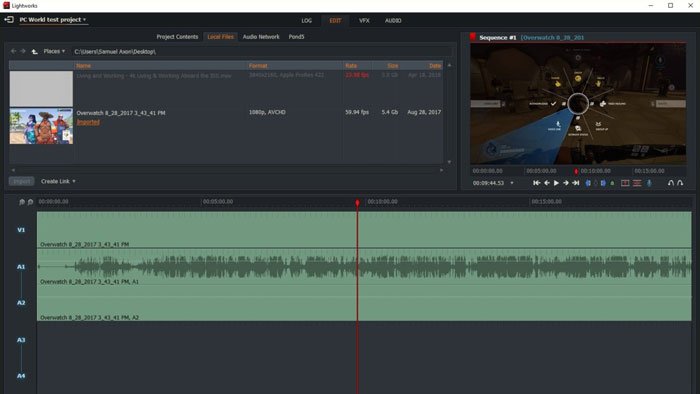Switch to the LOG tab
700x394 pixels.
pyautogui.click(x=306, y=21)
